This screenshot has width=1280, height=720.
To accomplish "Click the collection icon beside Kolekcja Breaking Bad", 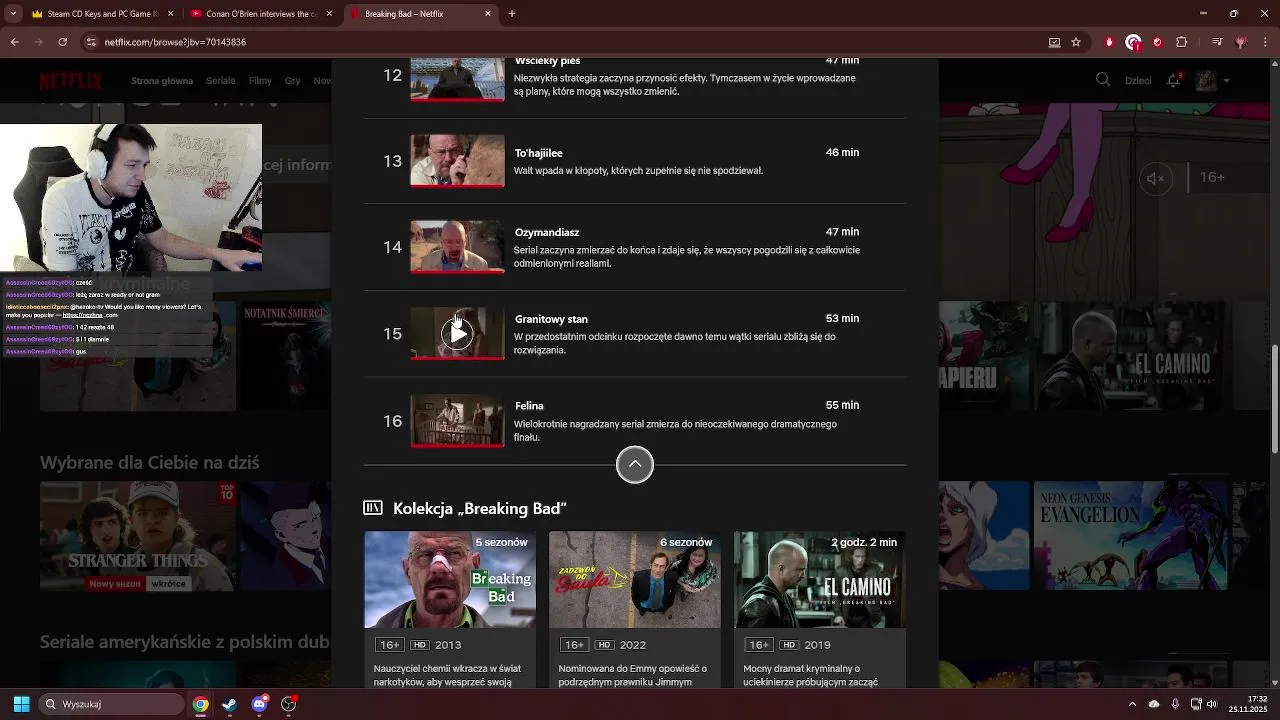I will [x=373, y=508].
